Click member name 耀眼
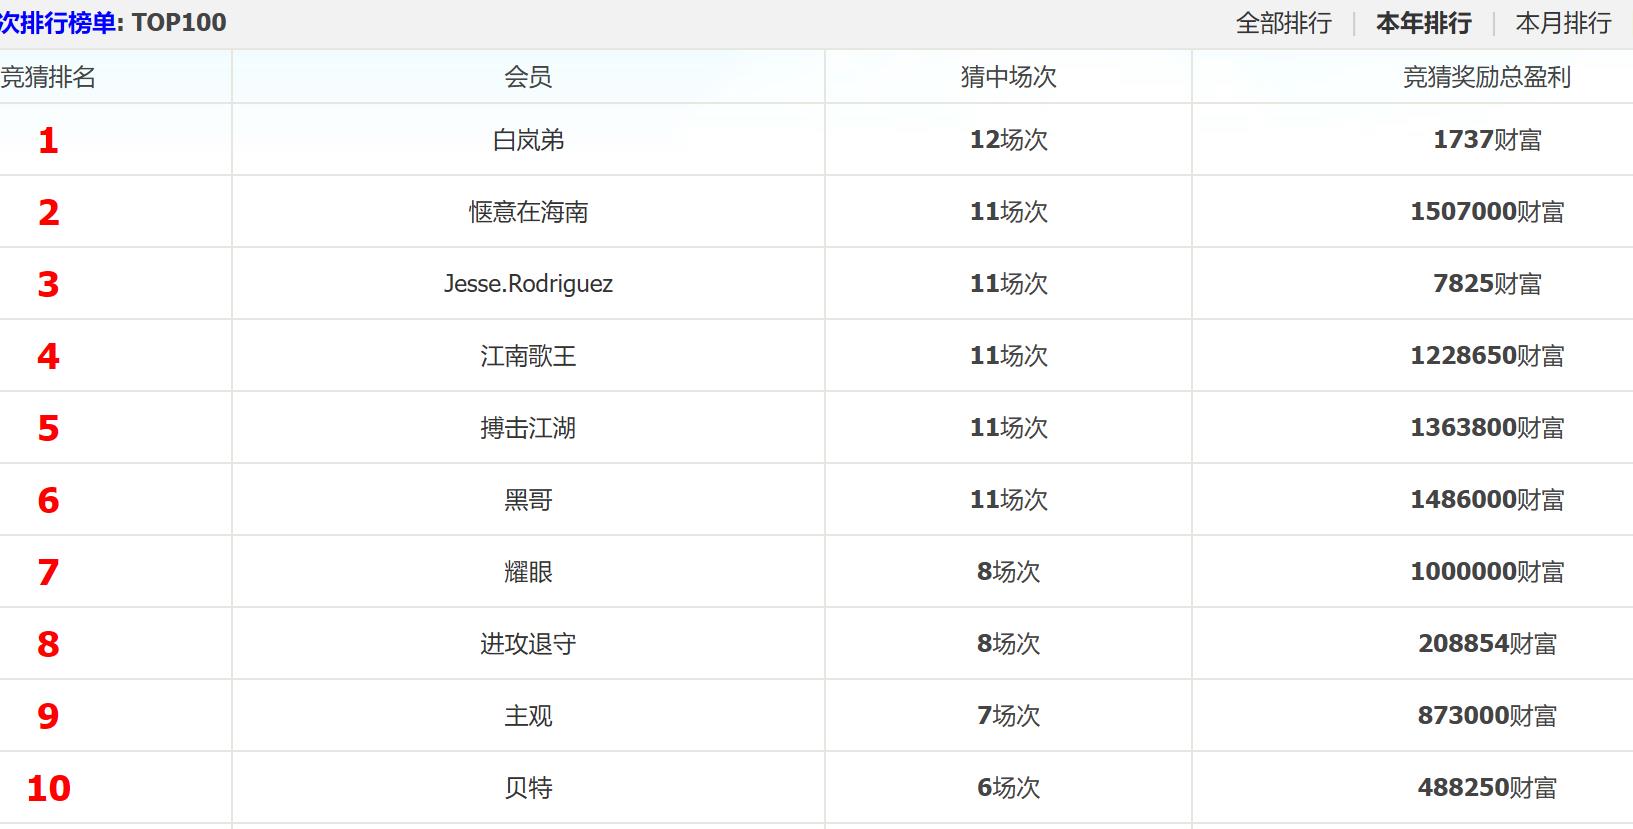1633x829 pixels. 528,572
